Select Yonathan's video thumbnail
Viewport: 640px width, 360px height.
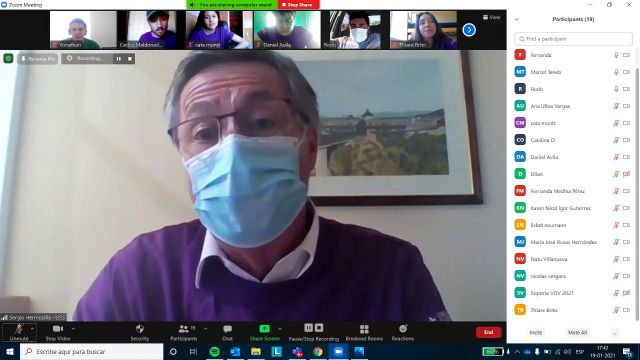pyautogui.click(x=83, y=30)
